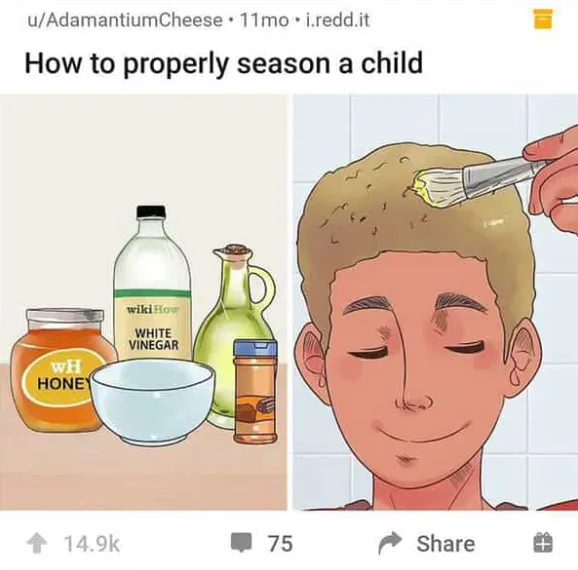This screenshot has height=570, width=578.
Task: Click the empty blue bowl in image
Action: pyautogui.click(x=153, y=402)
